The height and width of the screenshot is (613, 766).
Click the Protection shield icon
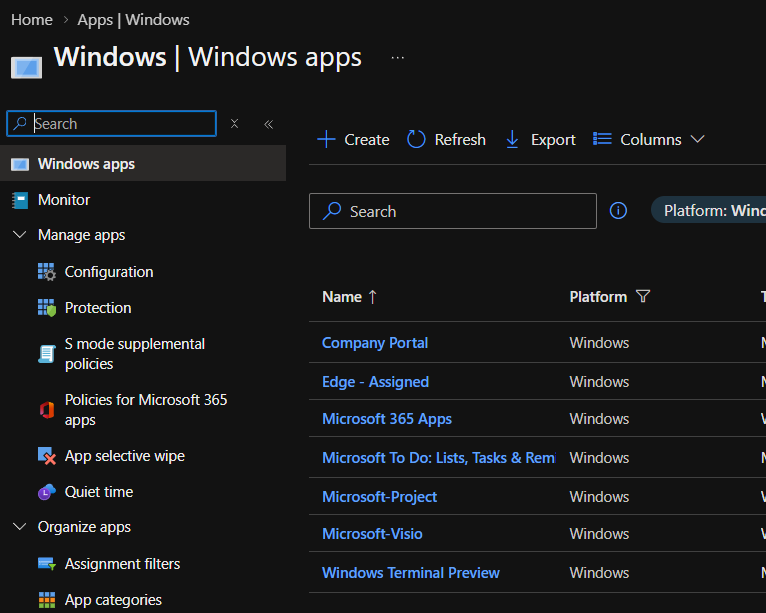click(47, 308)
